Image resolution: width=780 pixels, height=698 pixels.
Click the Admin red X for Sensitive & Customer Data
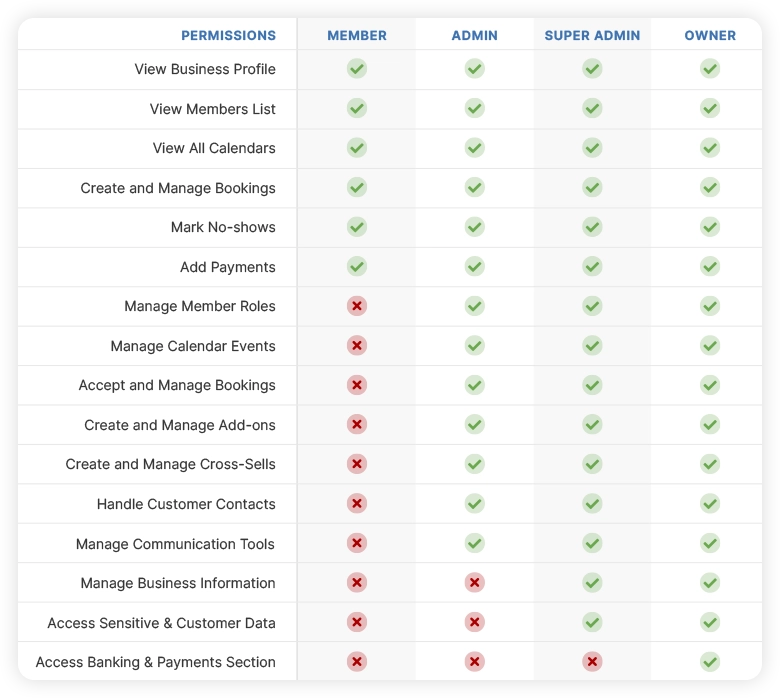475,622
